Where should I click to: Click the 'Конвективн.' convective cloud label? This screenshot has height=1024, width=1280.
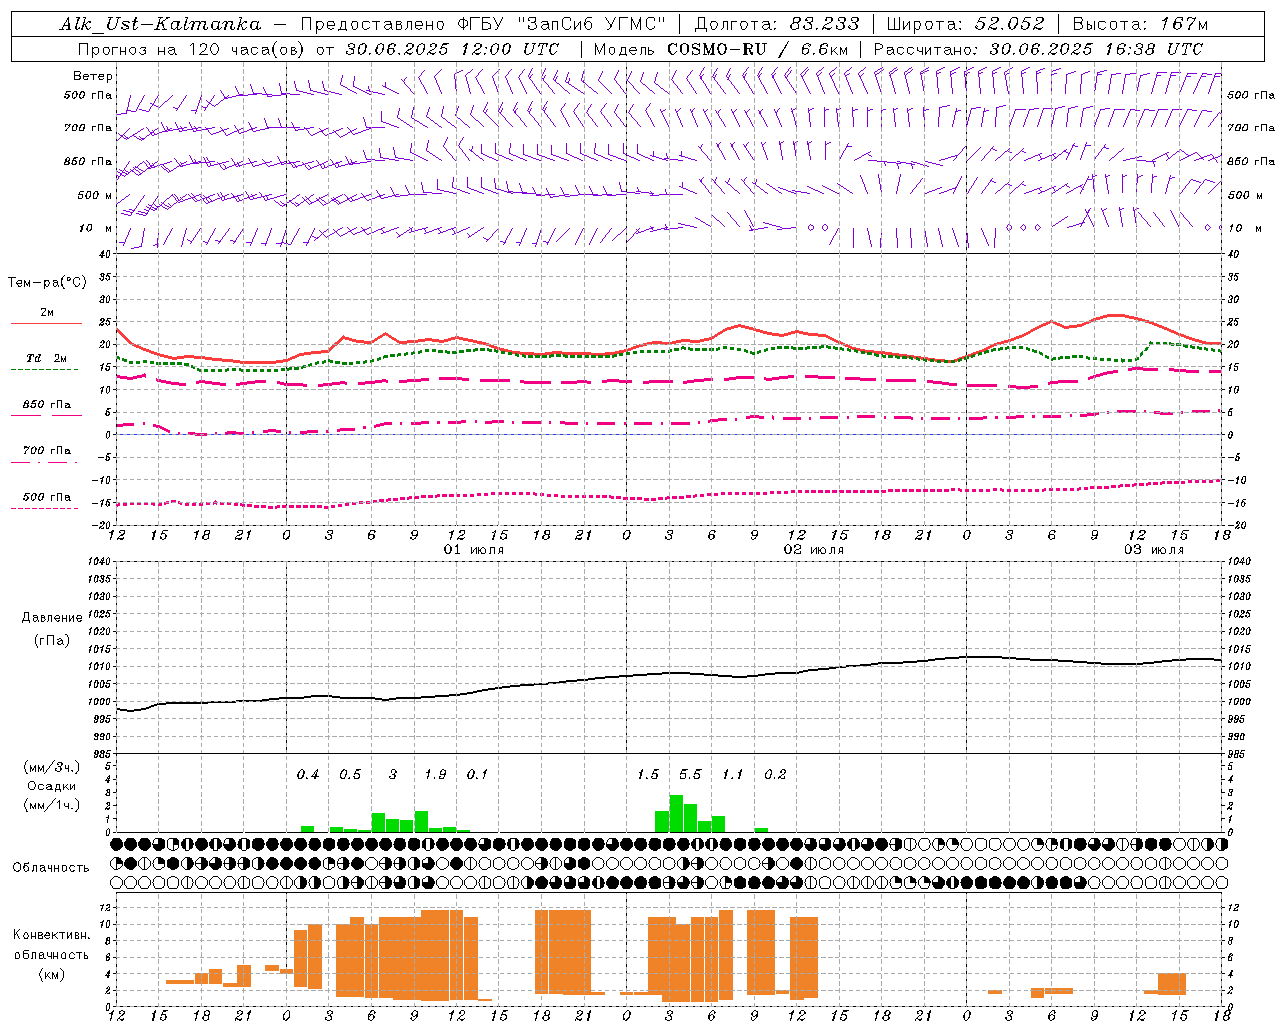click(x=52, y=935)
